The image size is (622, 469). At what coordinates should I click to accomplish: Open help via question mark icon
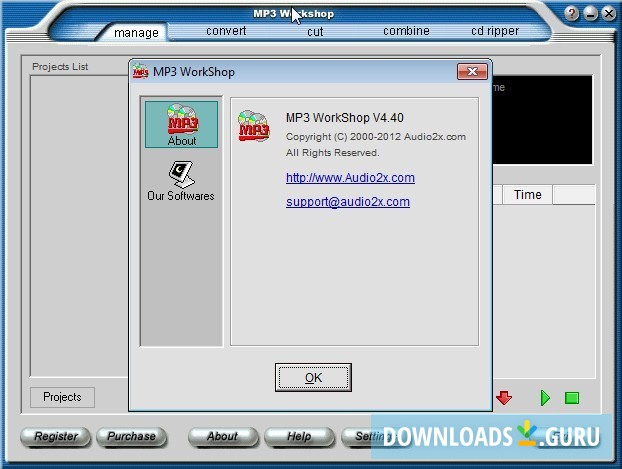point(571,14)
